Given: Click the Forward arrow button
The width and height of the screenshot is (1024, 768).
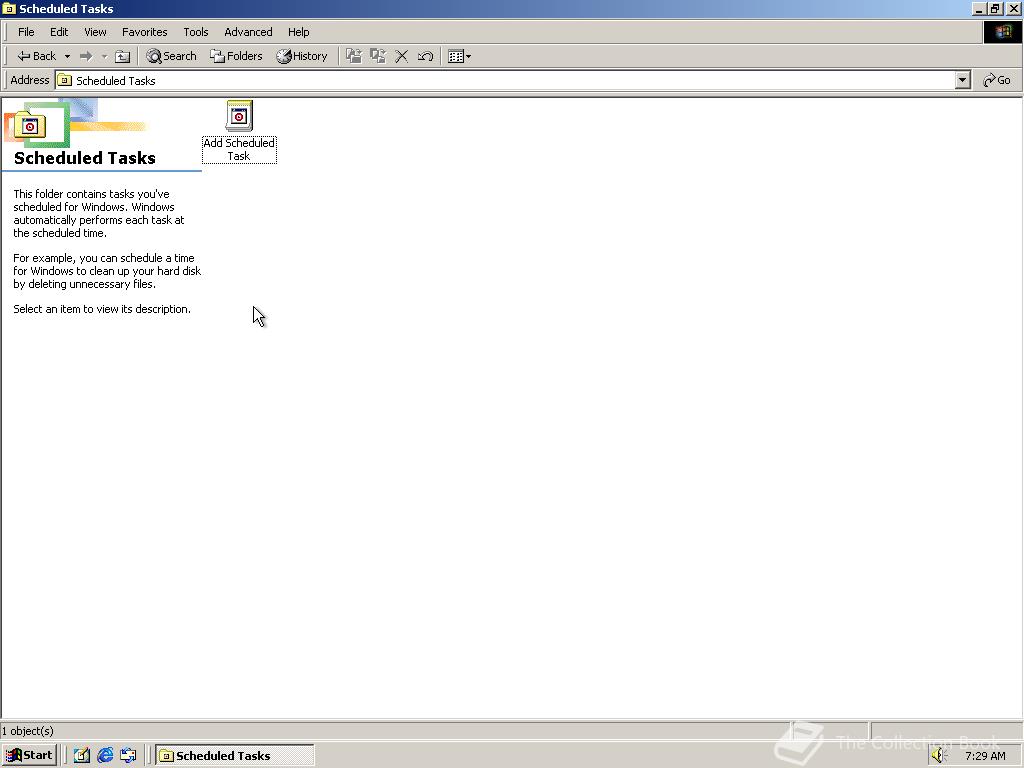Looking at the screenshot, I should tap(86, 56).
